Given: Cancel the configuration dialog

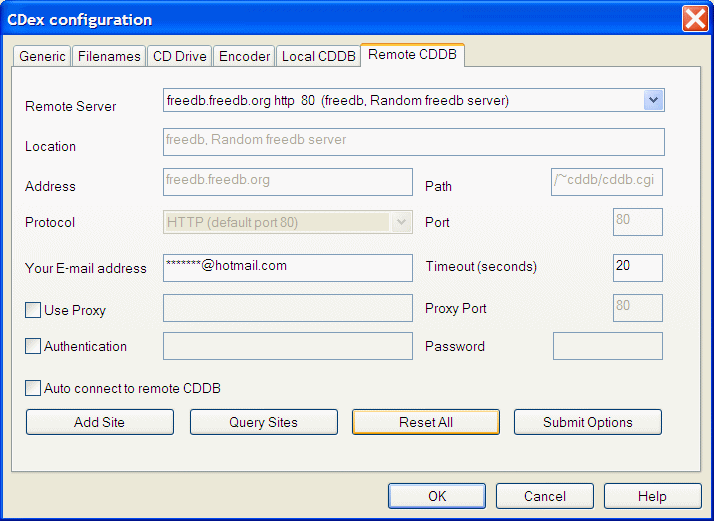Looking at the screenshot, I should [x=545, y=496].
